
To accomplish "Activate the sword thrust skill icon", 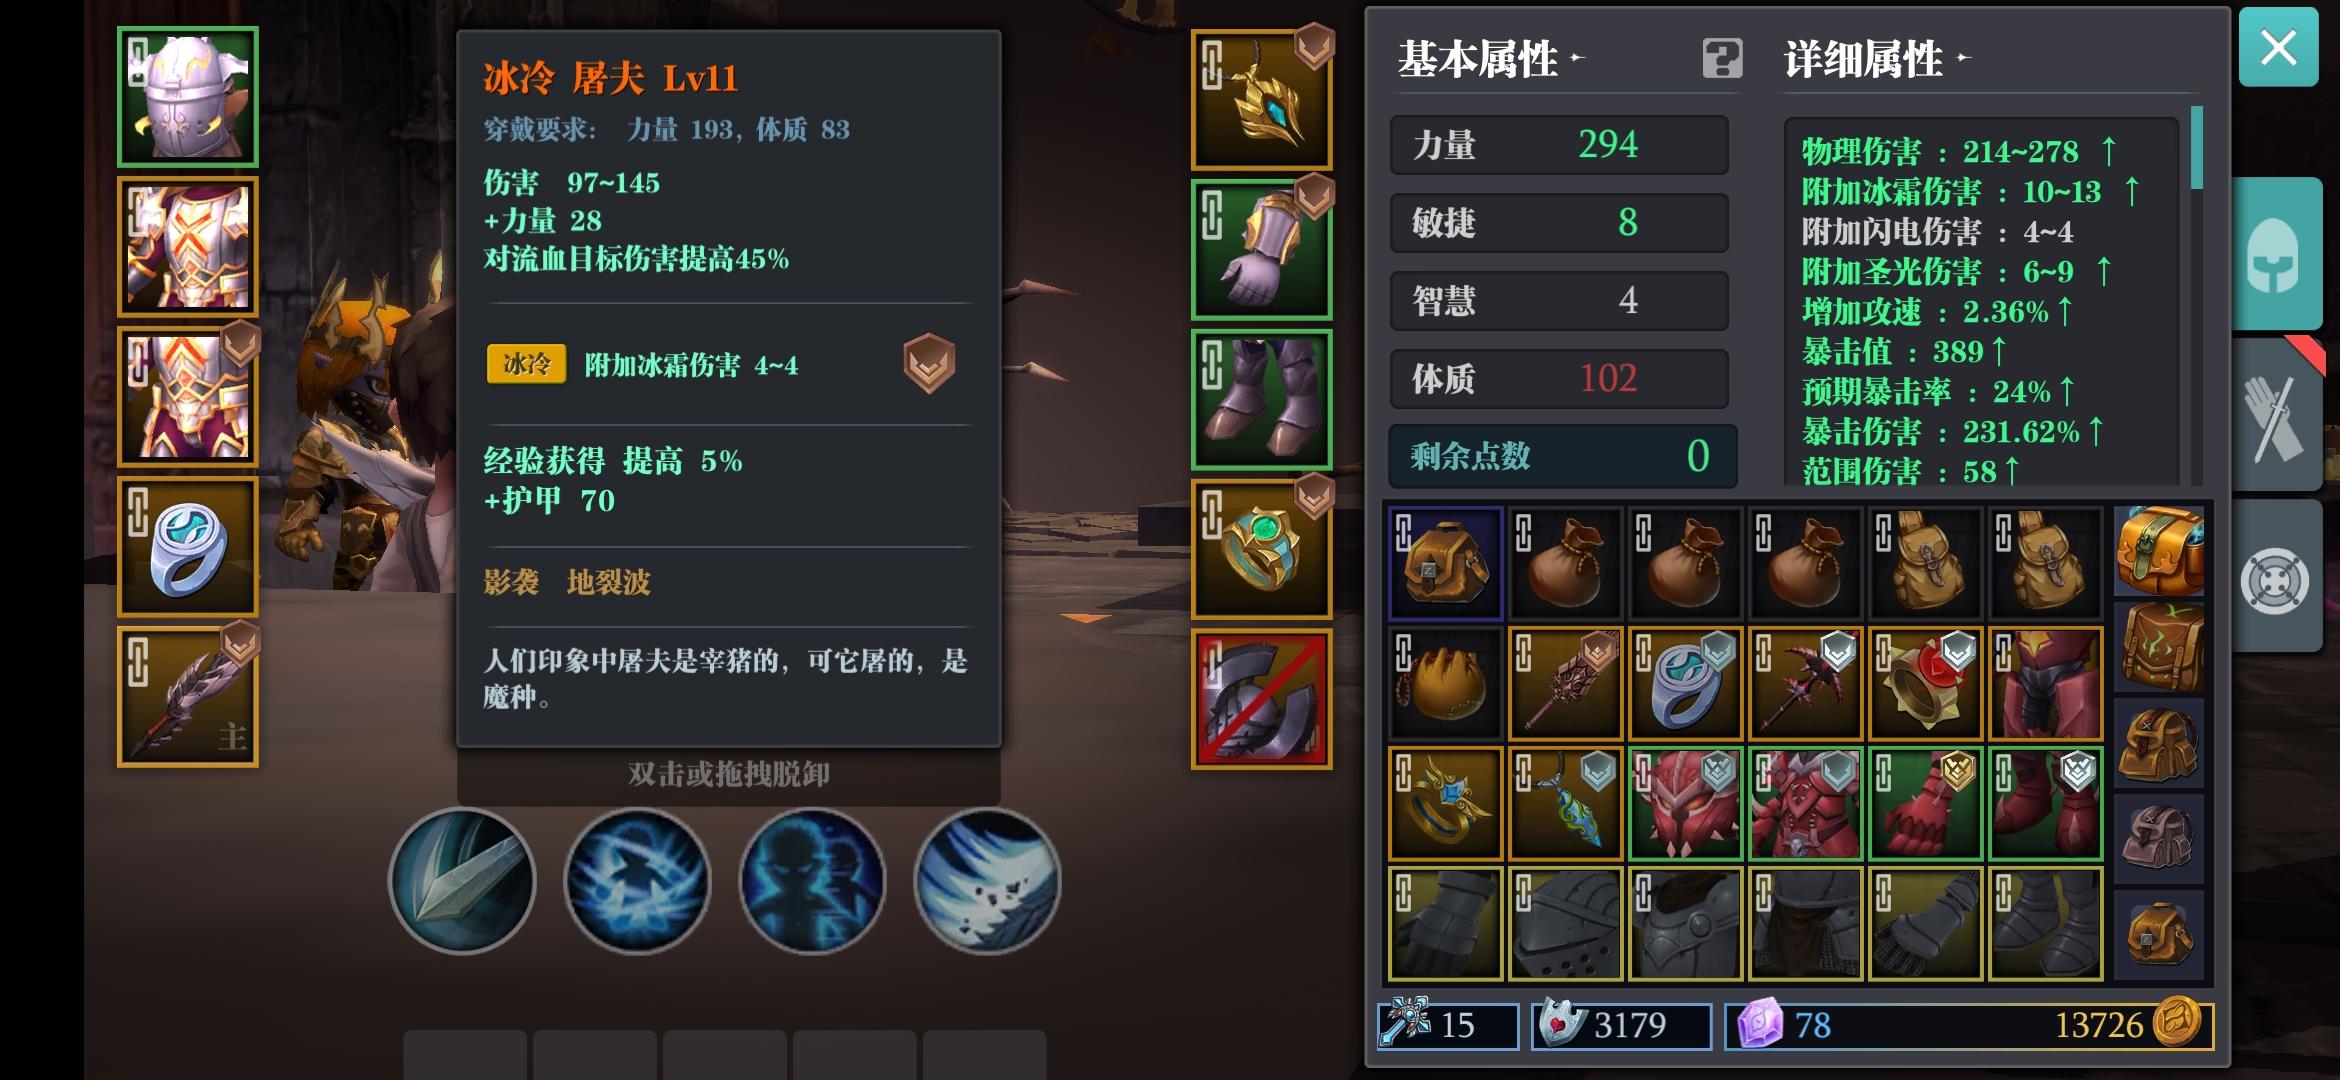I will pos(462,881).
